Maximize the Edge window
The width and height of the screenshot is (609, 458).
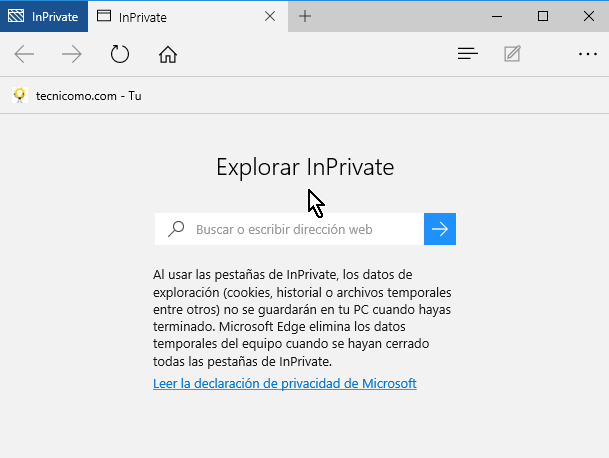click(543, 16)
